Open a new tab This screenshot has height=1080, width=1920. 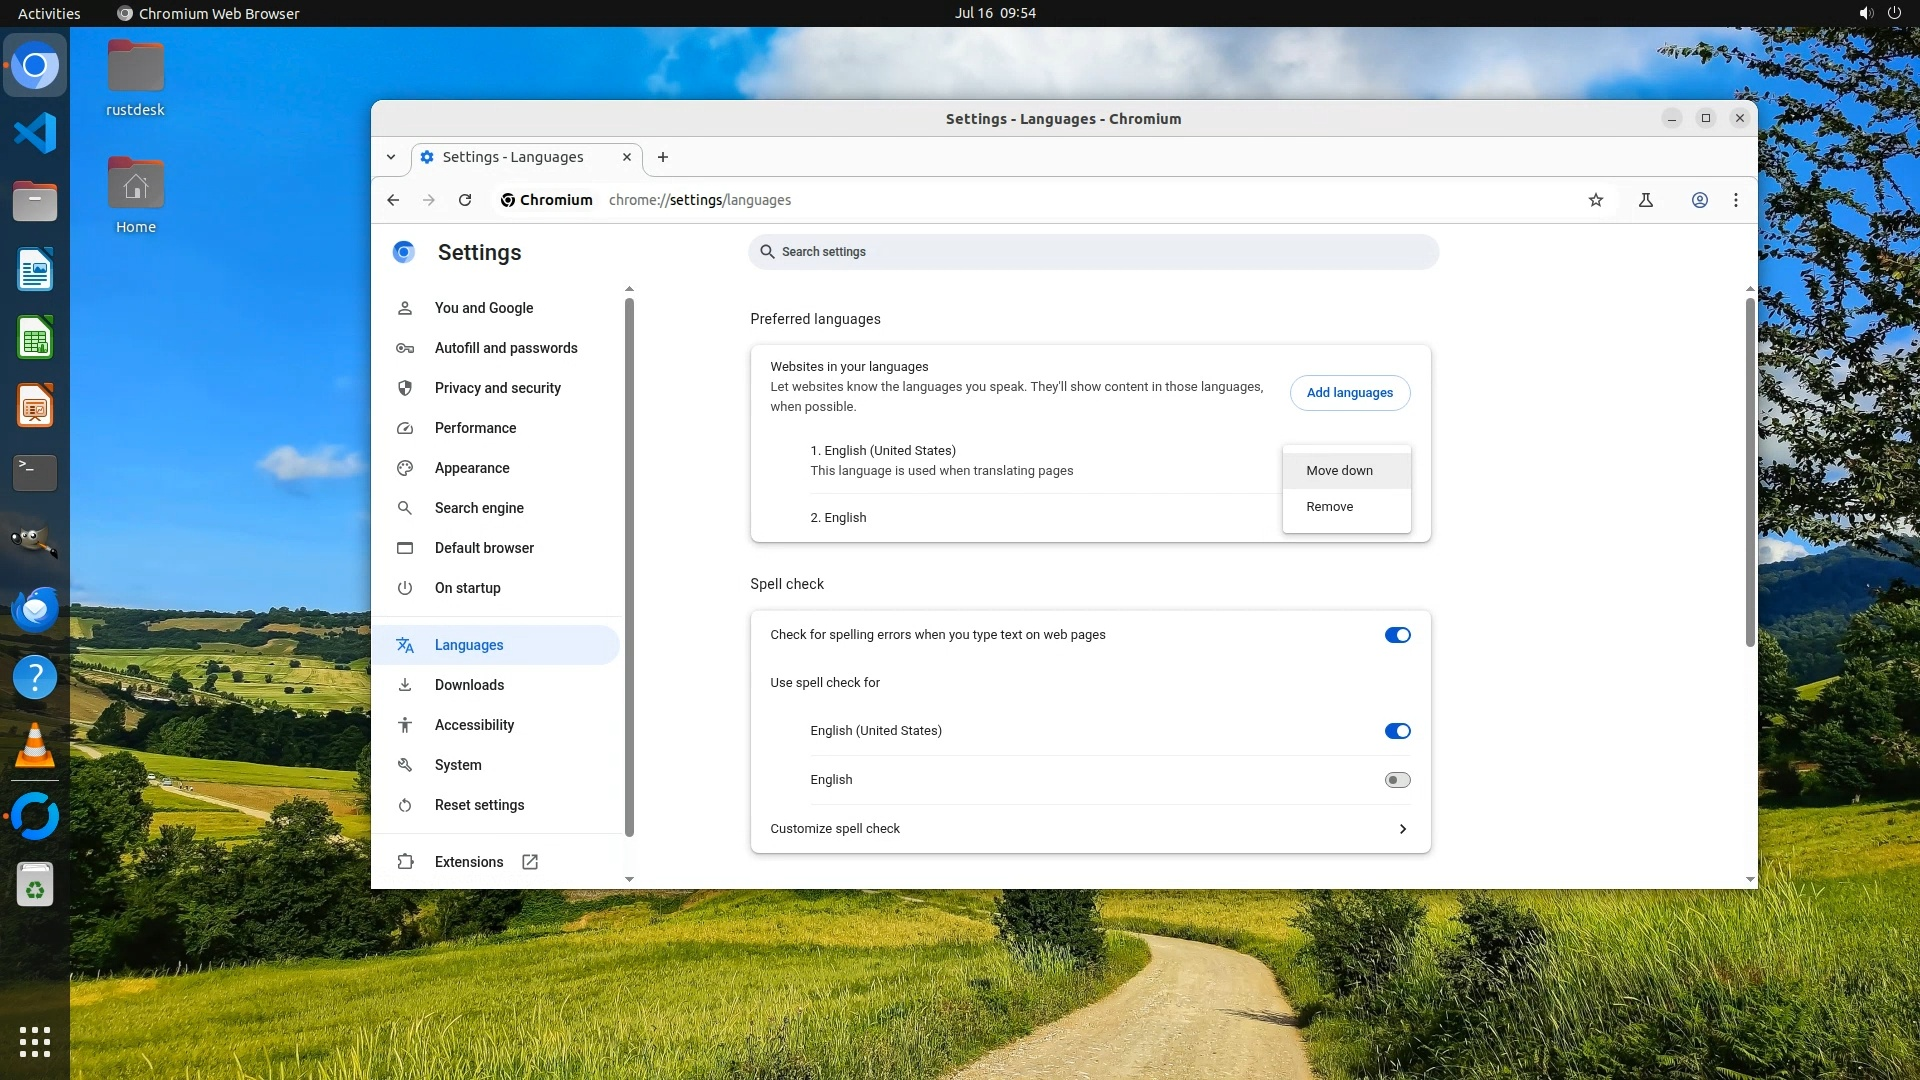pos(663,157)
